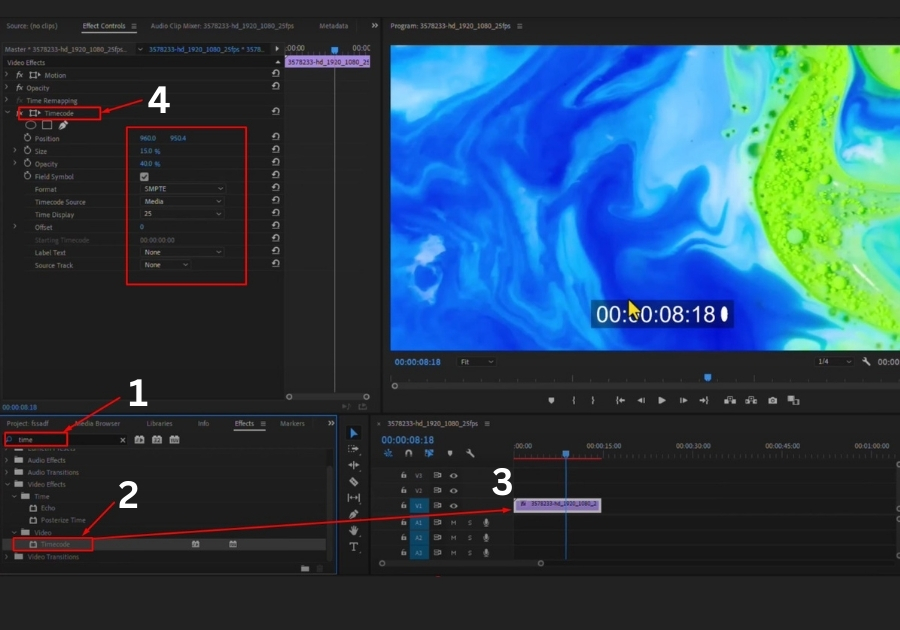900x630 pixels.
Task: Expand the Motion effect properties
Action: click(7, 75)
